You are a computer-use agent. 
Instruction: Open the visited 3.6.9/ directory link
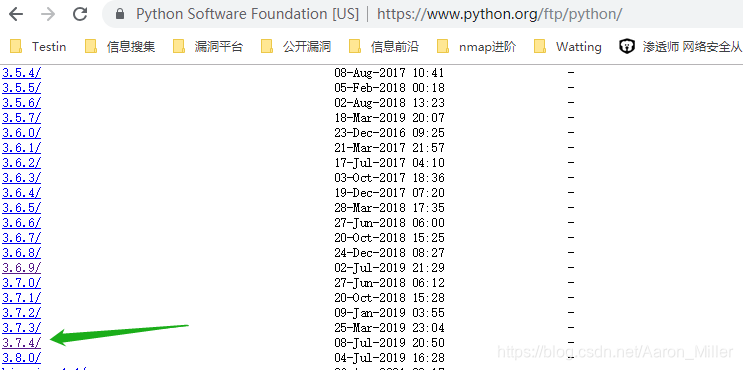point(21,268)
